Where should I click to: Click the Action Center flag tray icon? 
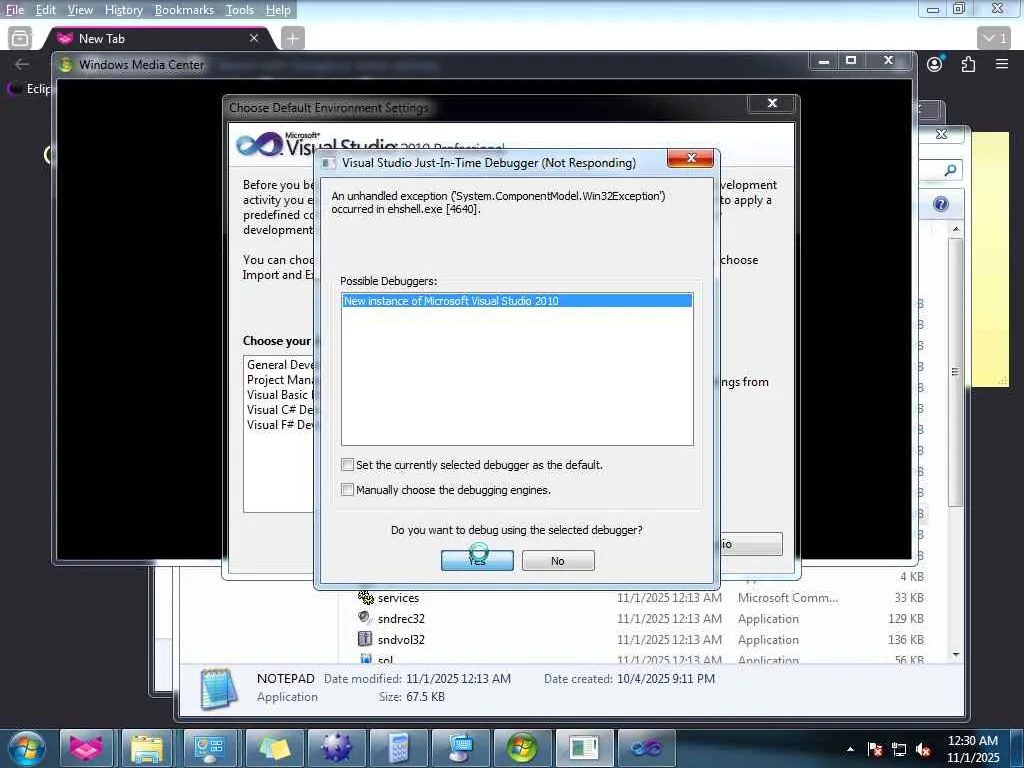pos(875,749)
